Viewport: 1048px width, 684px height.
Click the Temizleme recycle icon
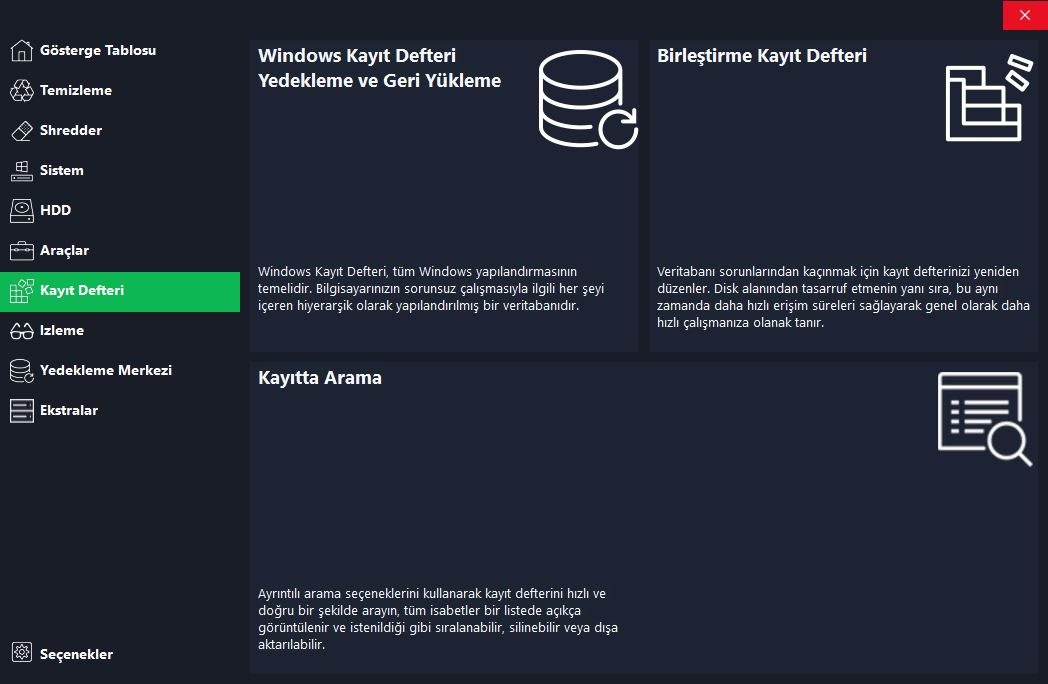(x=21, y=90)
